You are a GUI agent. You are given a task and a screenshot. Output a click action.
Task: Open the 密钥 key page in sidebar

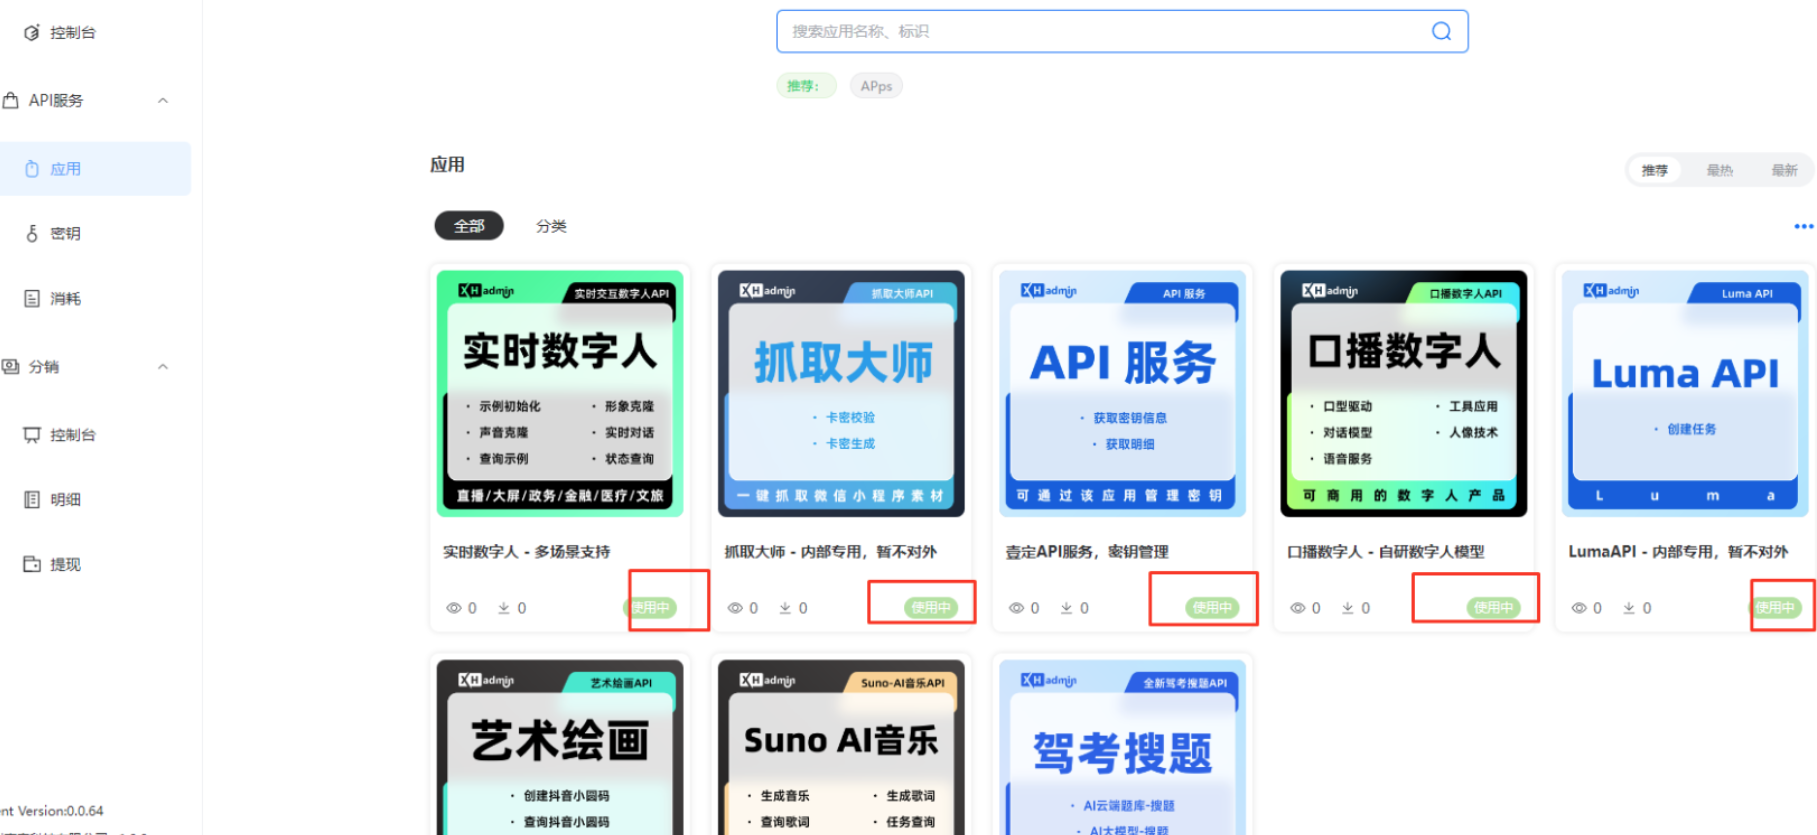point(65,233)
